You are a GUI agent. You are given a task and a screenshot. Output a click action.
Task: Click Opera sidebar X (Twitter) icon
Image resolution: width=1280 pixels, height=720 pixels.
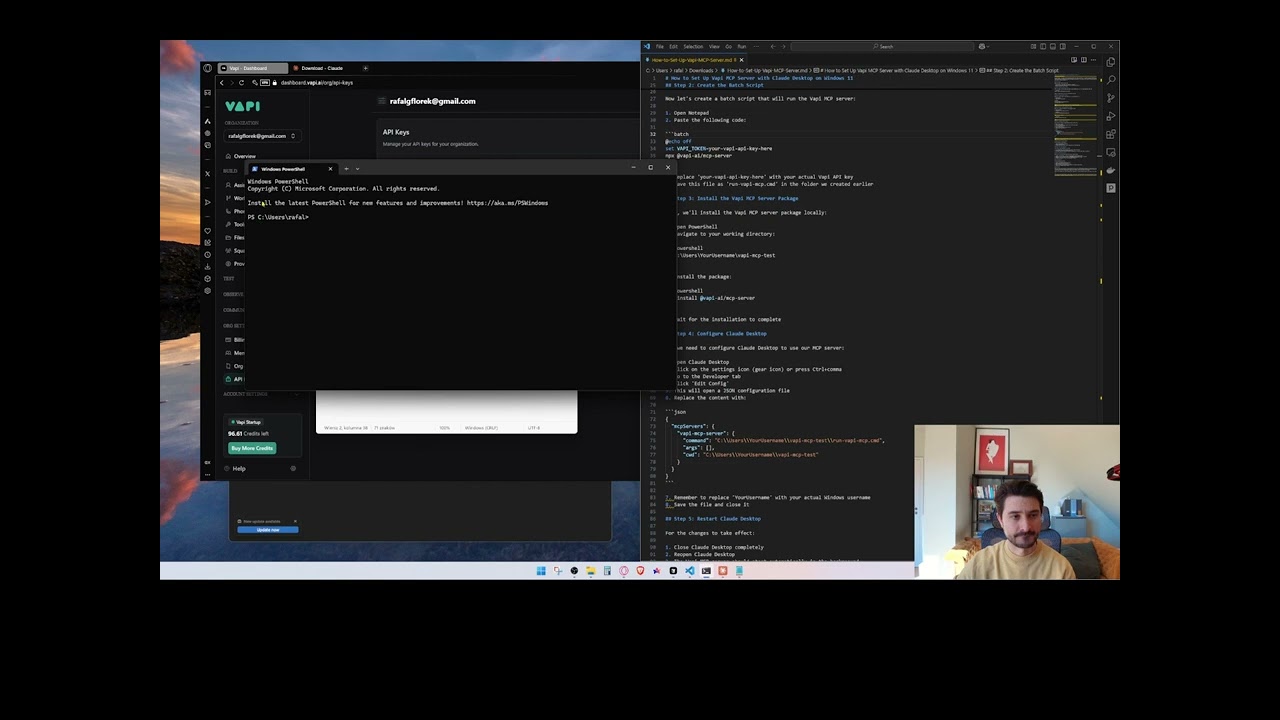click(x=207, y=173)
